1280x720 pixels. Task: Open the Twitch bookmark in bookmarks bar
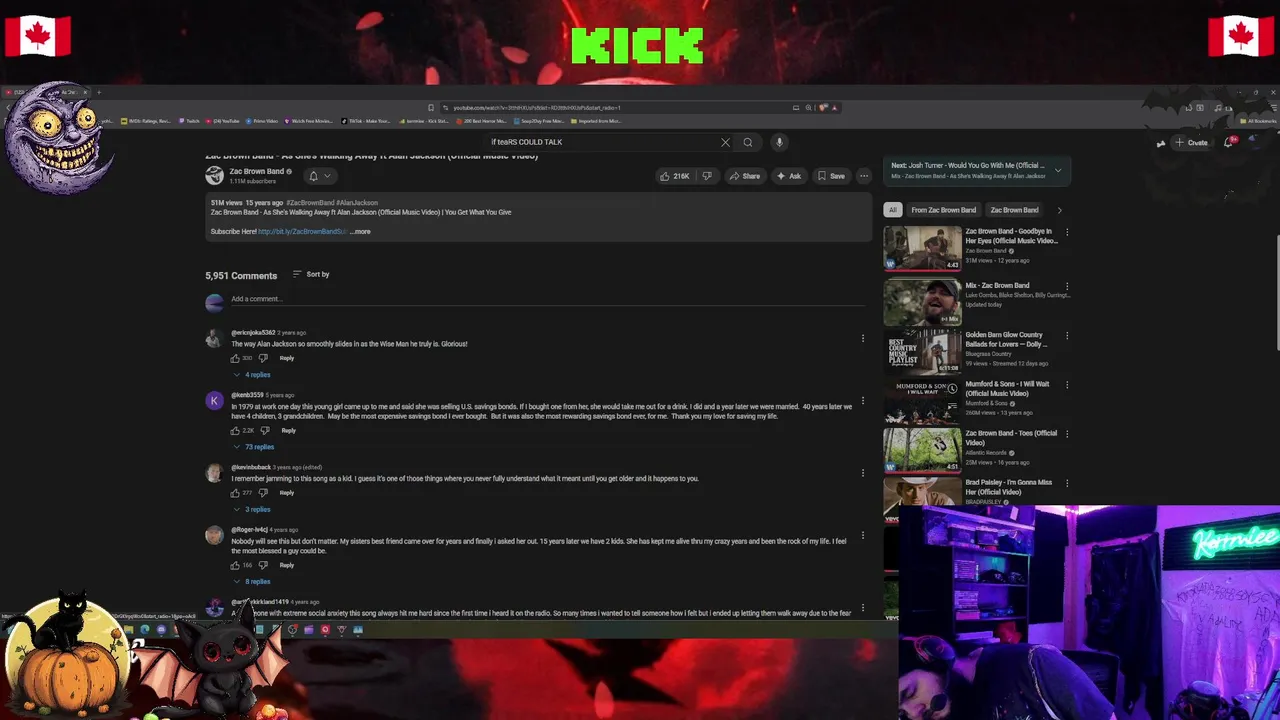click(x=190, y=121)
